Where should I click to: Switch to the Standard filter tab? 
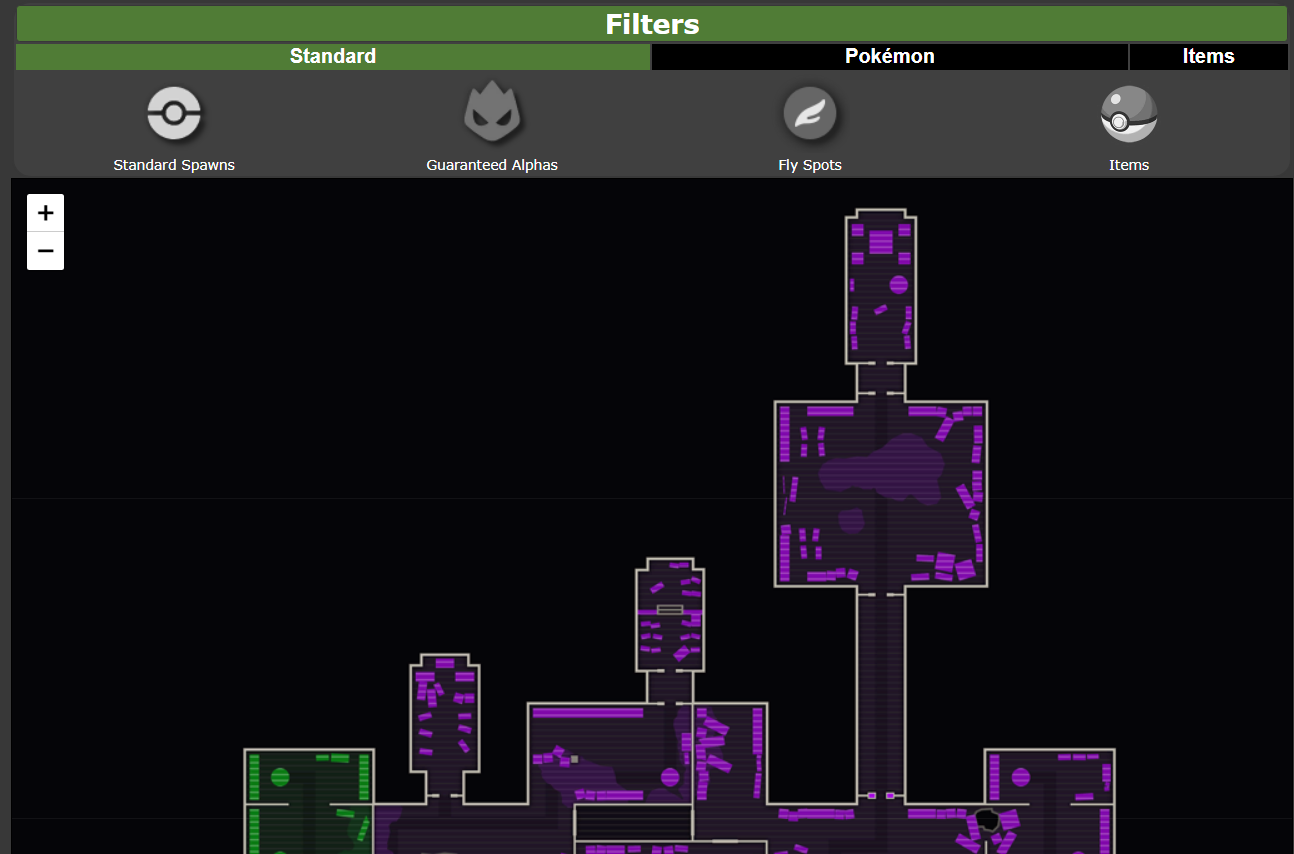click(333, 57)
